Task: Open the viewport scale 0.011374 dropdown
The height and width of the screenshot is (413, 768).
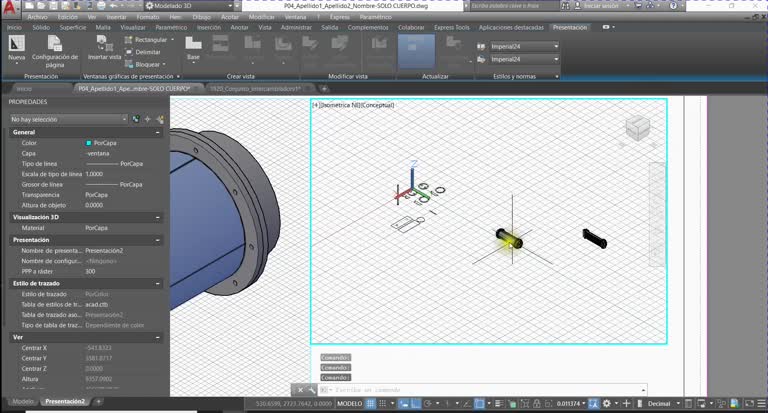Action: tap(571, 404)
